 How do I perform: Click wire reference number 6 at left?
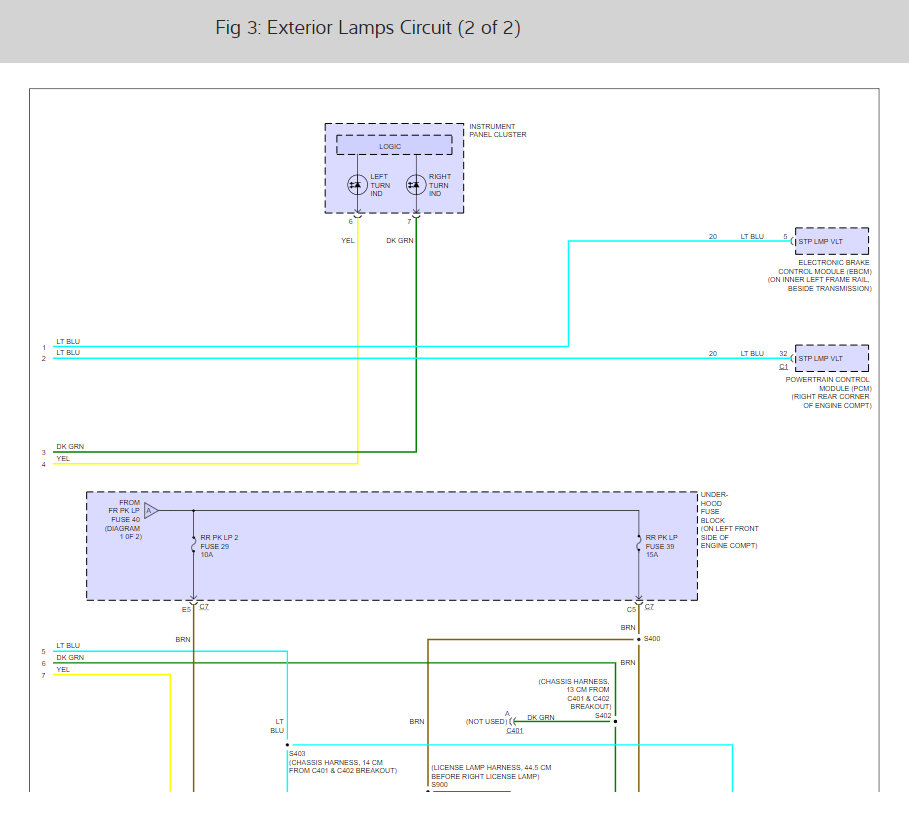(x=43, y=664)
